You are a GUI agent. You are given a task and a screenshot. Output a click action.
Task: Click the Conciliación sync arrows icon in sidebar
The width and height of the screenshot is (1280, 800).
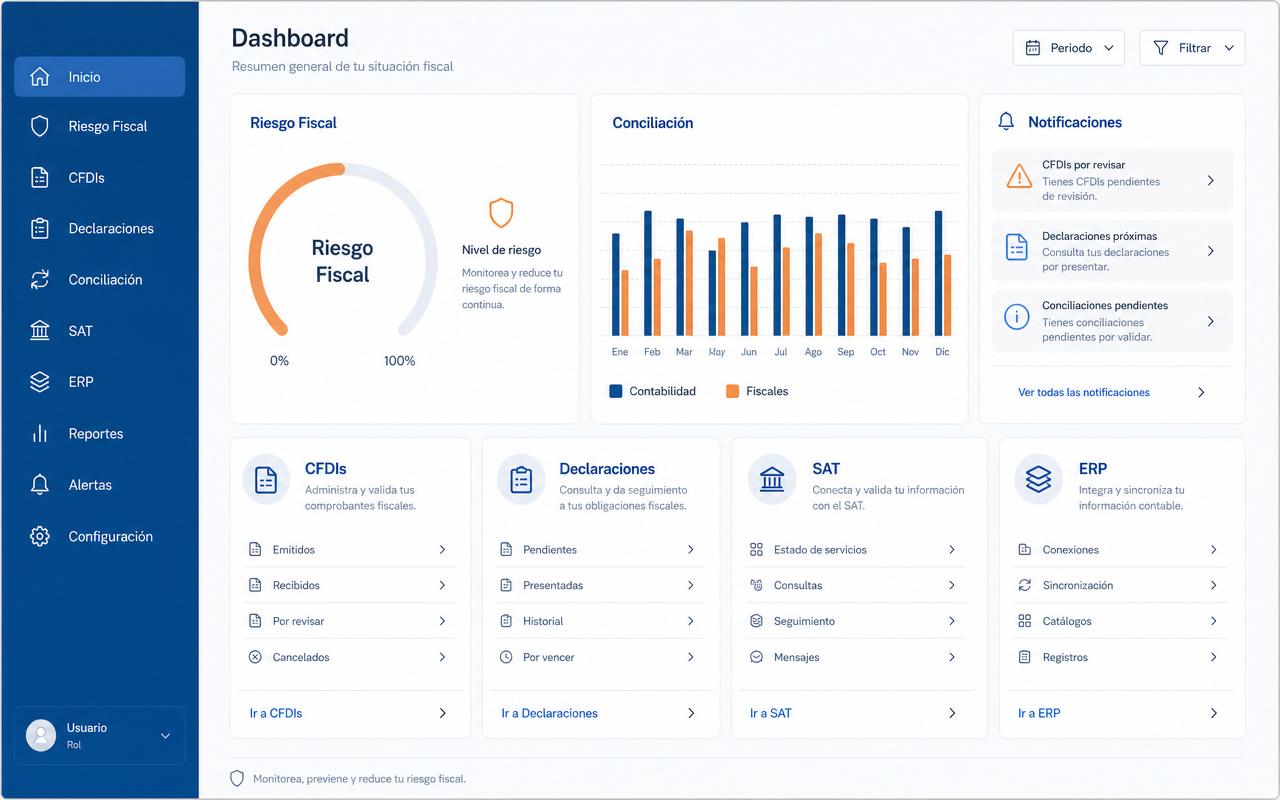[40, 280]
